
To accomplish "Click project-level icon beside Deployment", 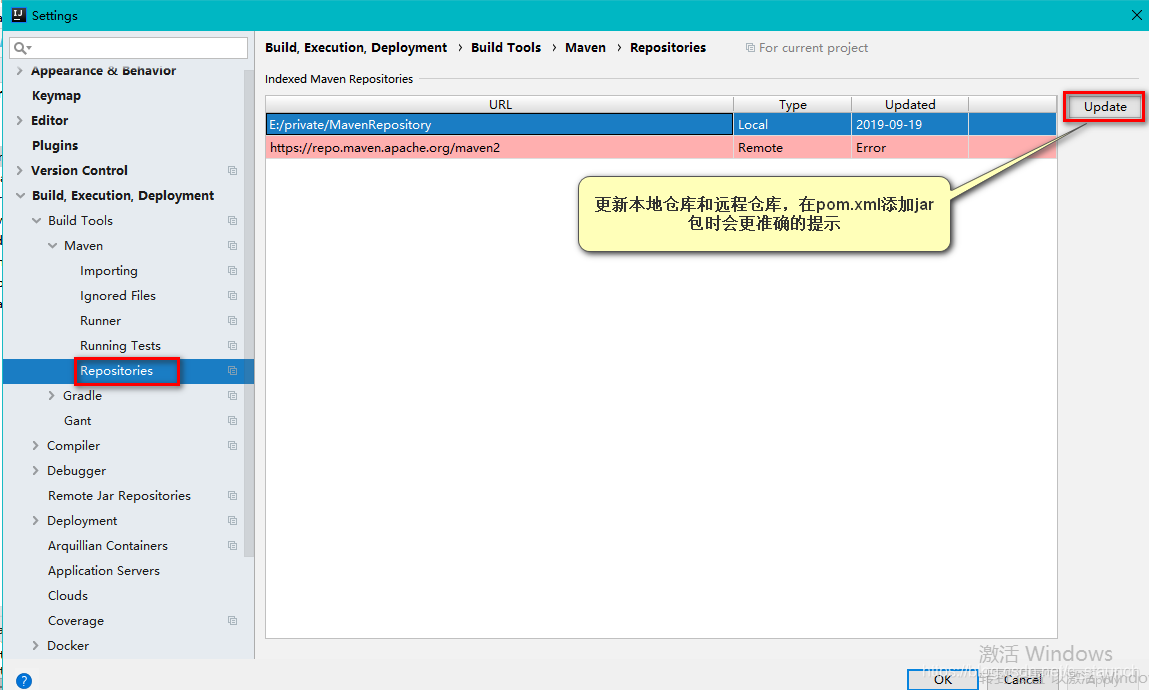I will pos(232,521).
